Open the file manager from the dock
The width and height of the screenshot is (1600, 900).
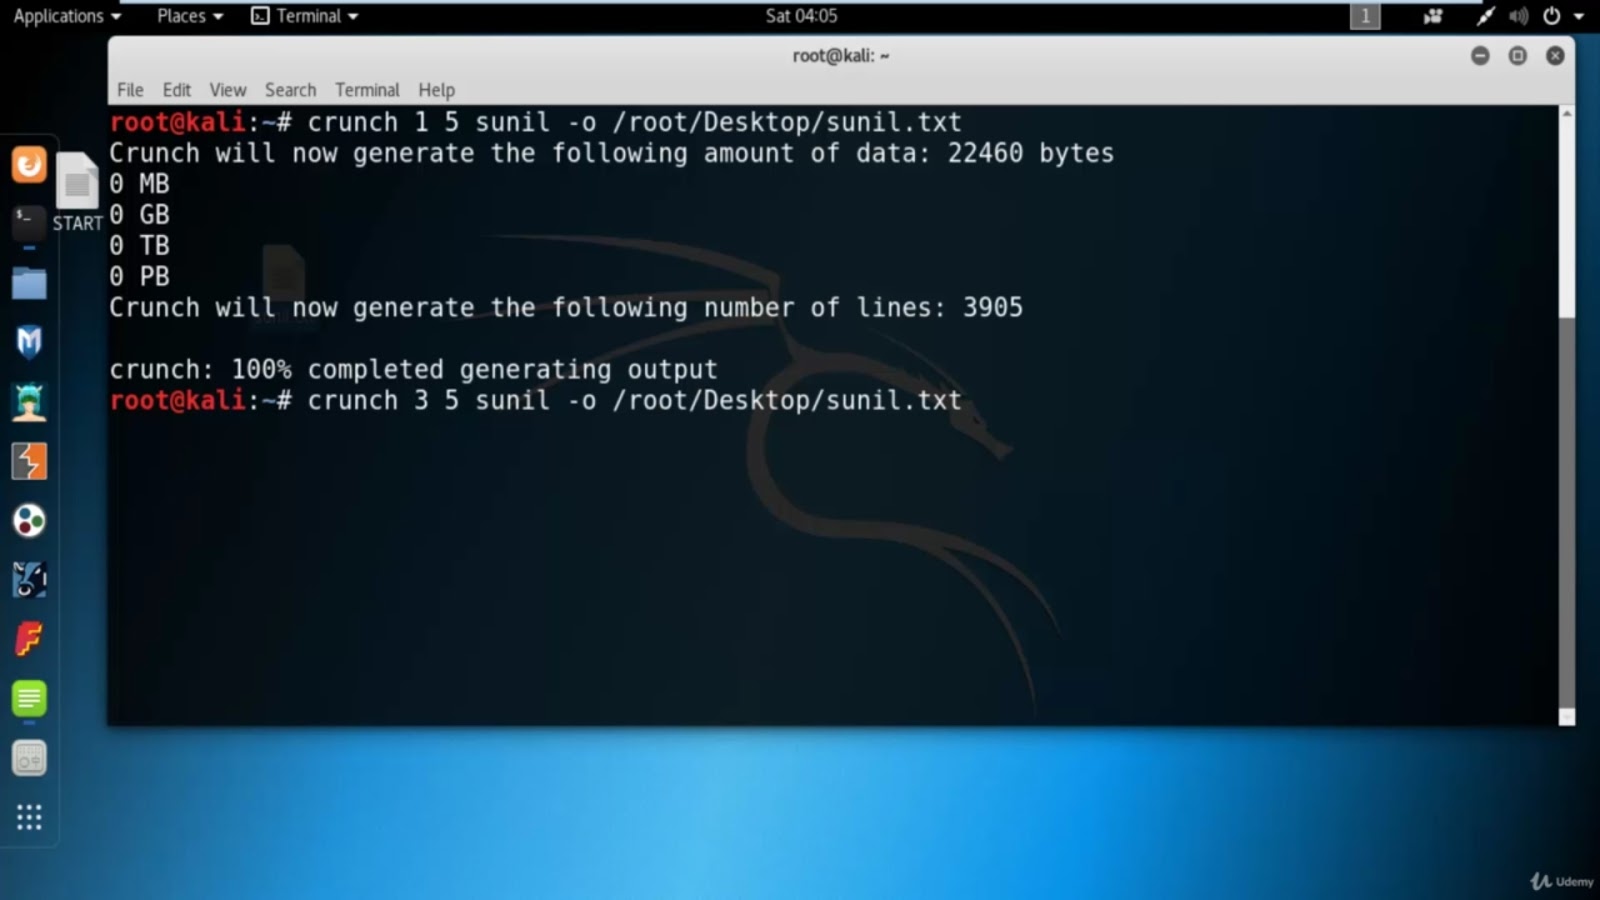[x=29, y=283]
